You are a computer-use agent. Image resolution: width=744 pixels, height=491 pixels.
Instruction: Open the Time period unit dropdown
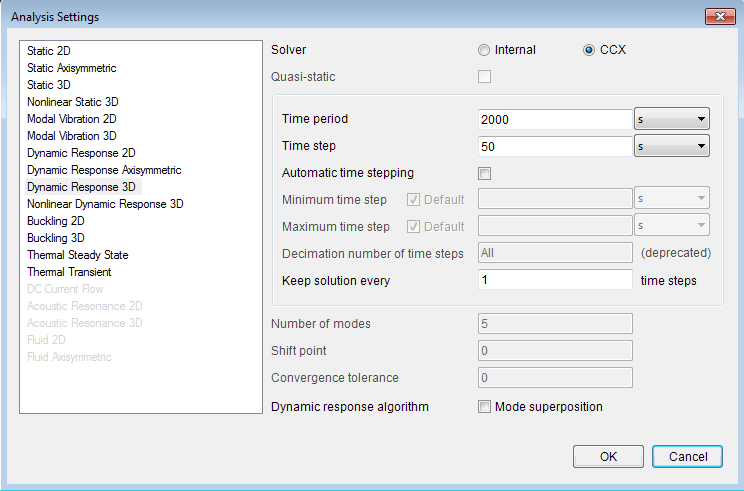[x=672, y=119]
